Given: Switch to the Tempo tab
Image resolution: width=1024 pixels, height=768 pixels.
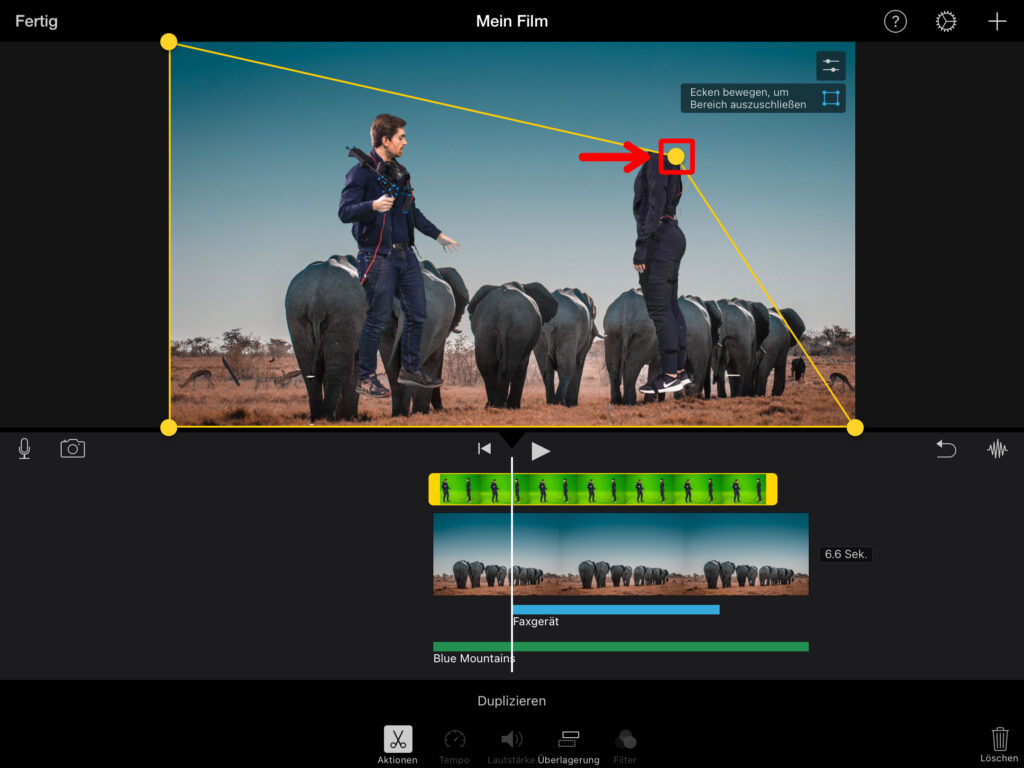Looking at the screenshot, I should click(455, 744).
